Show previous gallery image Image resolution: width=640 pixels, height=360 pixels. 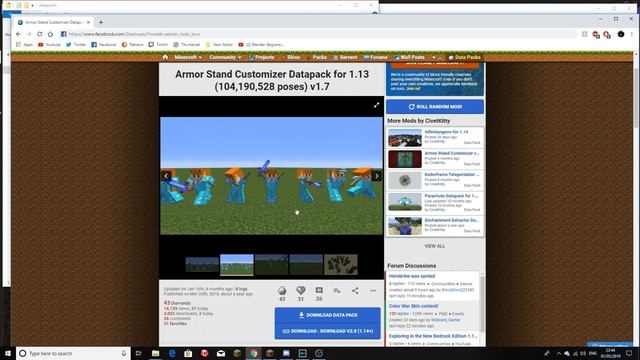(166, 176)
